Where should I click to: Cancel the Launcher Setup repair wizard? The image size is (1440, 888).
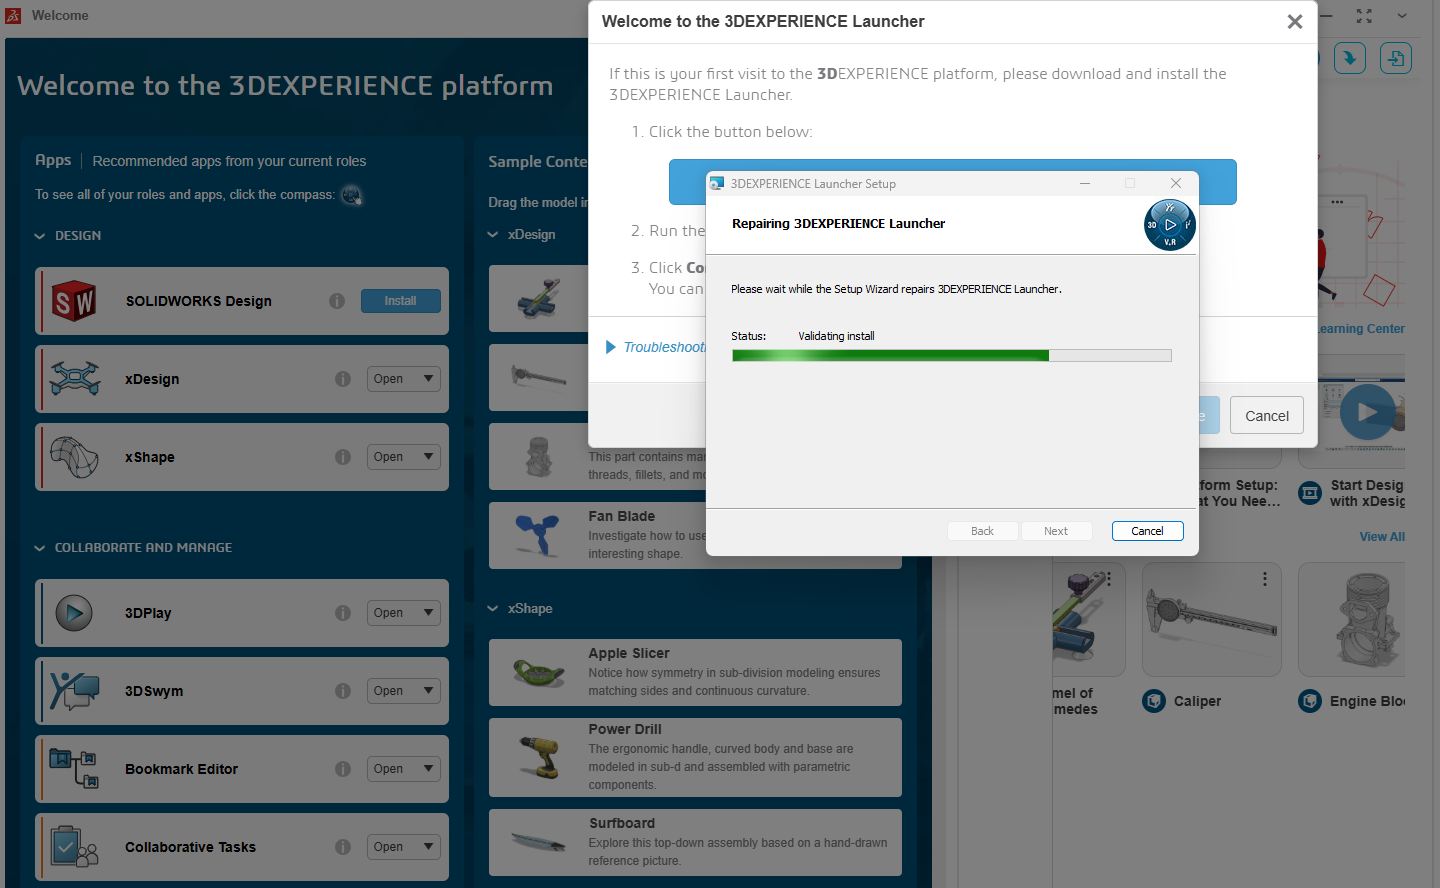pos(1147,531)
